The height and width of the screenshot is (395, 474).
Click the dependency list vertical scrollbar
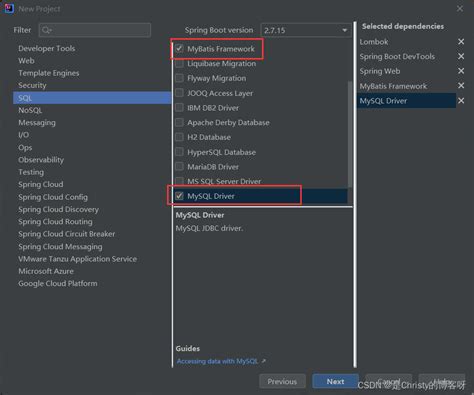(350, 134)
